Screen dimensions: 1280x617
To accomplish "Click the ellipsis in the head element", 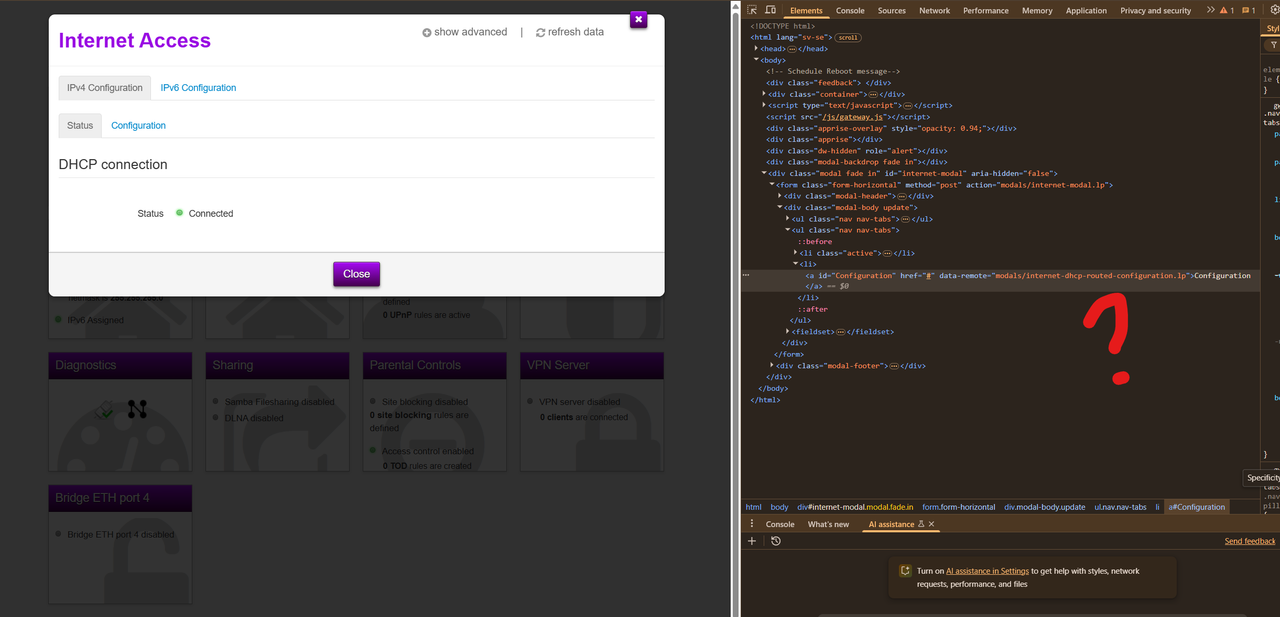I will pyautogui.click(x=792, y=48).
